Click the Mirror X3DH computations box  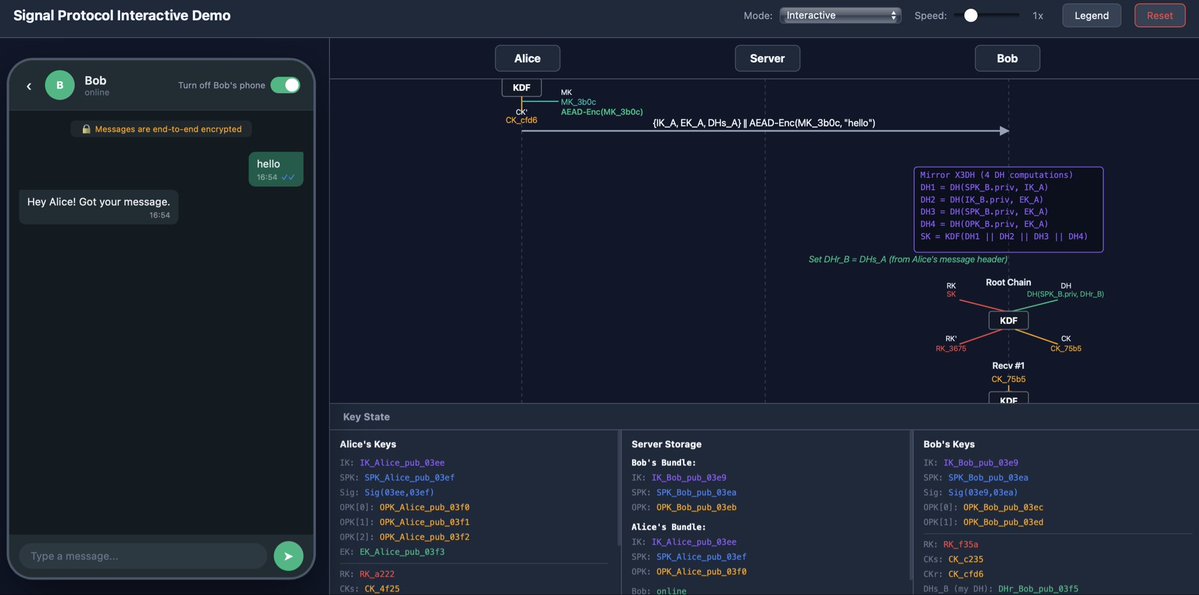point(1008,210)
